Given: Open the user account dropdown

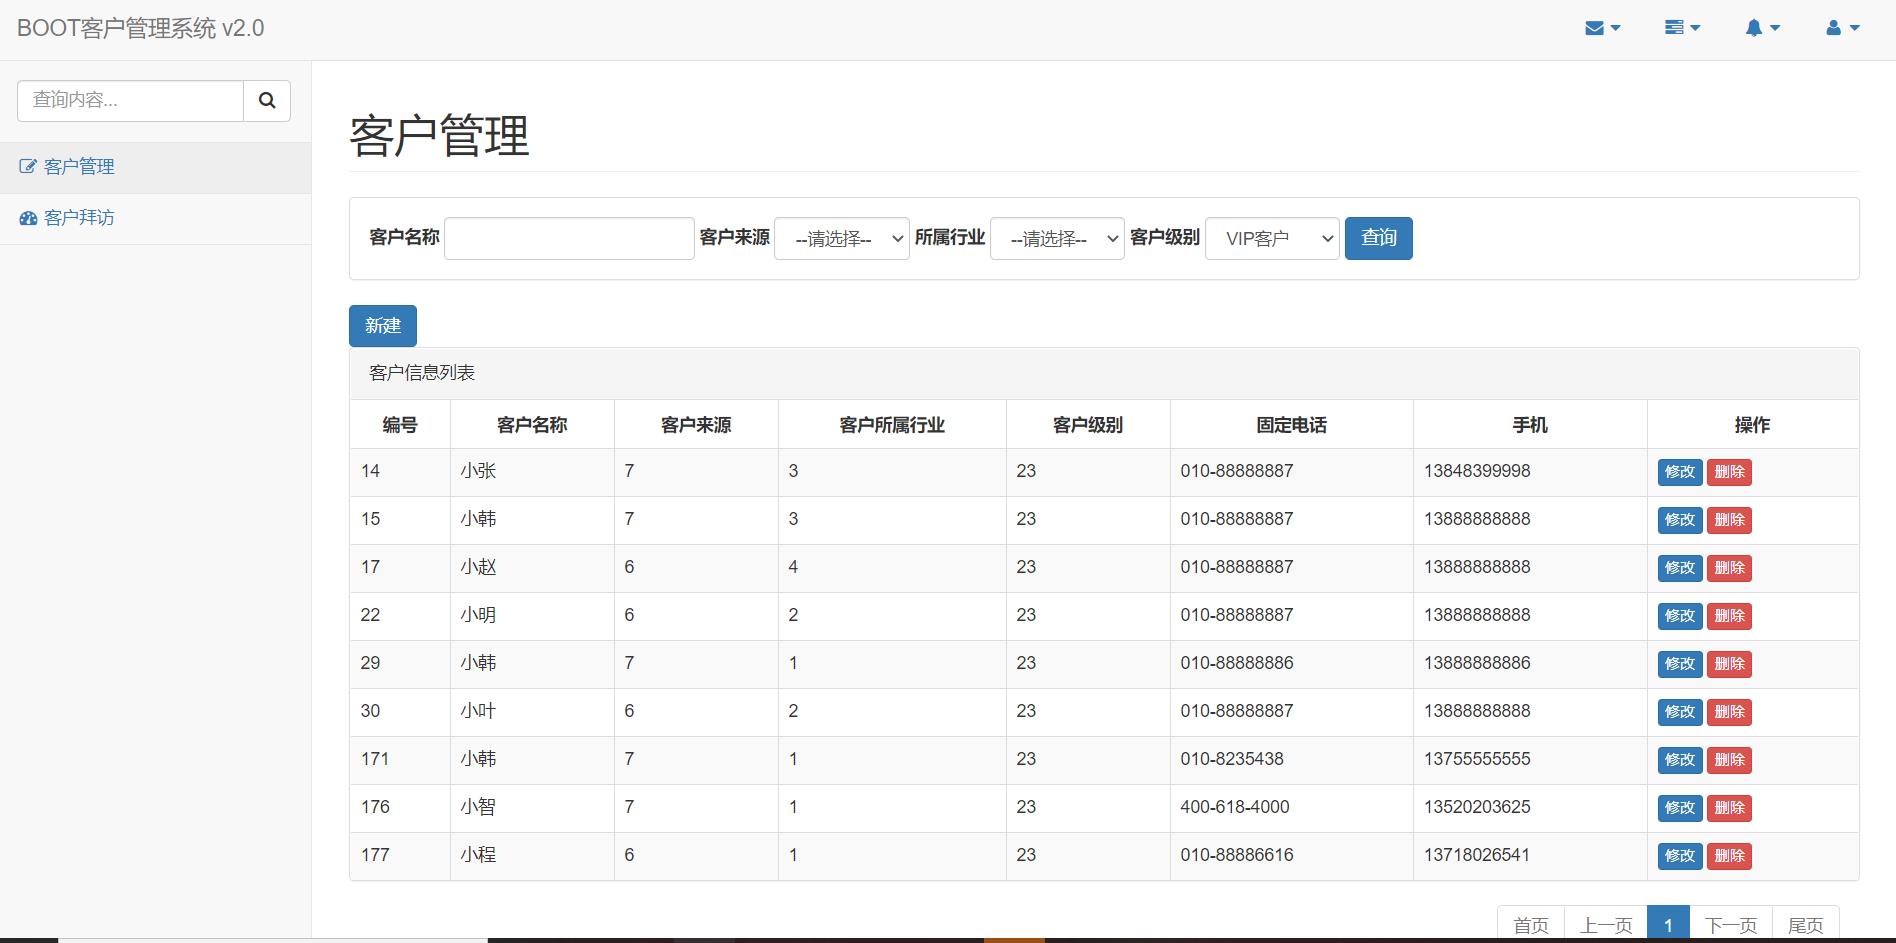Looking at the screenshot, I should pyautogui.click(x=1842, y=28).
